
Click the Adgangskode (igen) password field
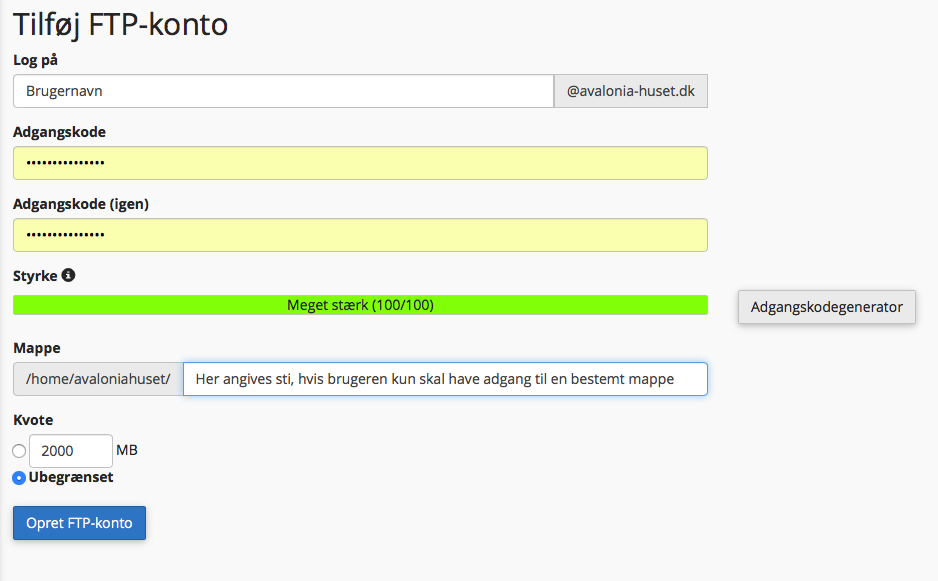pyautogui.click(x=360, y=235)
